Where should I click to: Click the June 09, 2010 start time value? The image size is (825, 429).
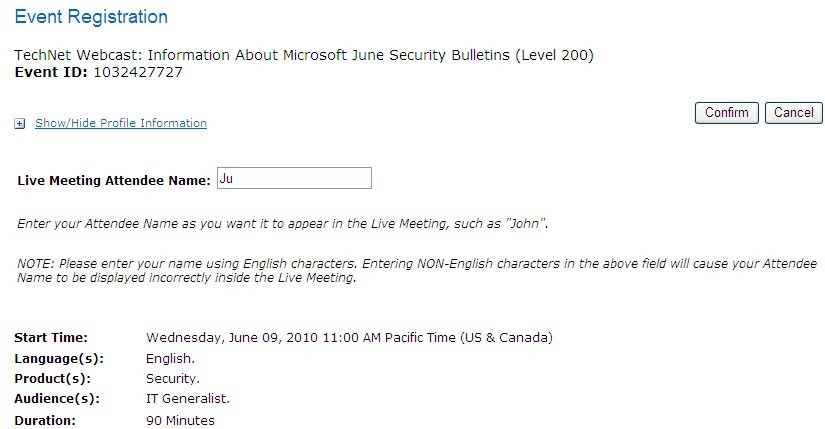[349, 337]
